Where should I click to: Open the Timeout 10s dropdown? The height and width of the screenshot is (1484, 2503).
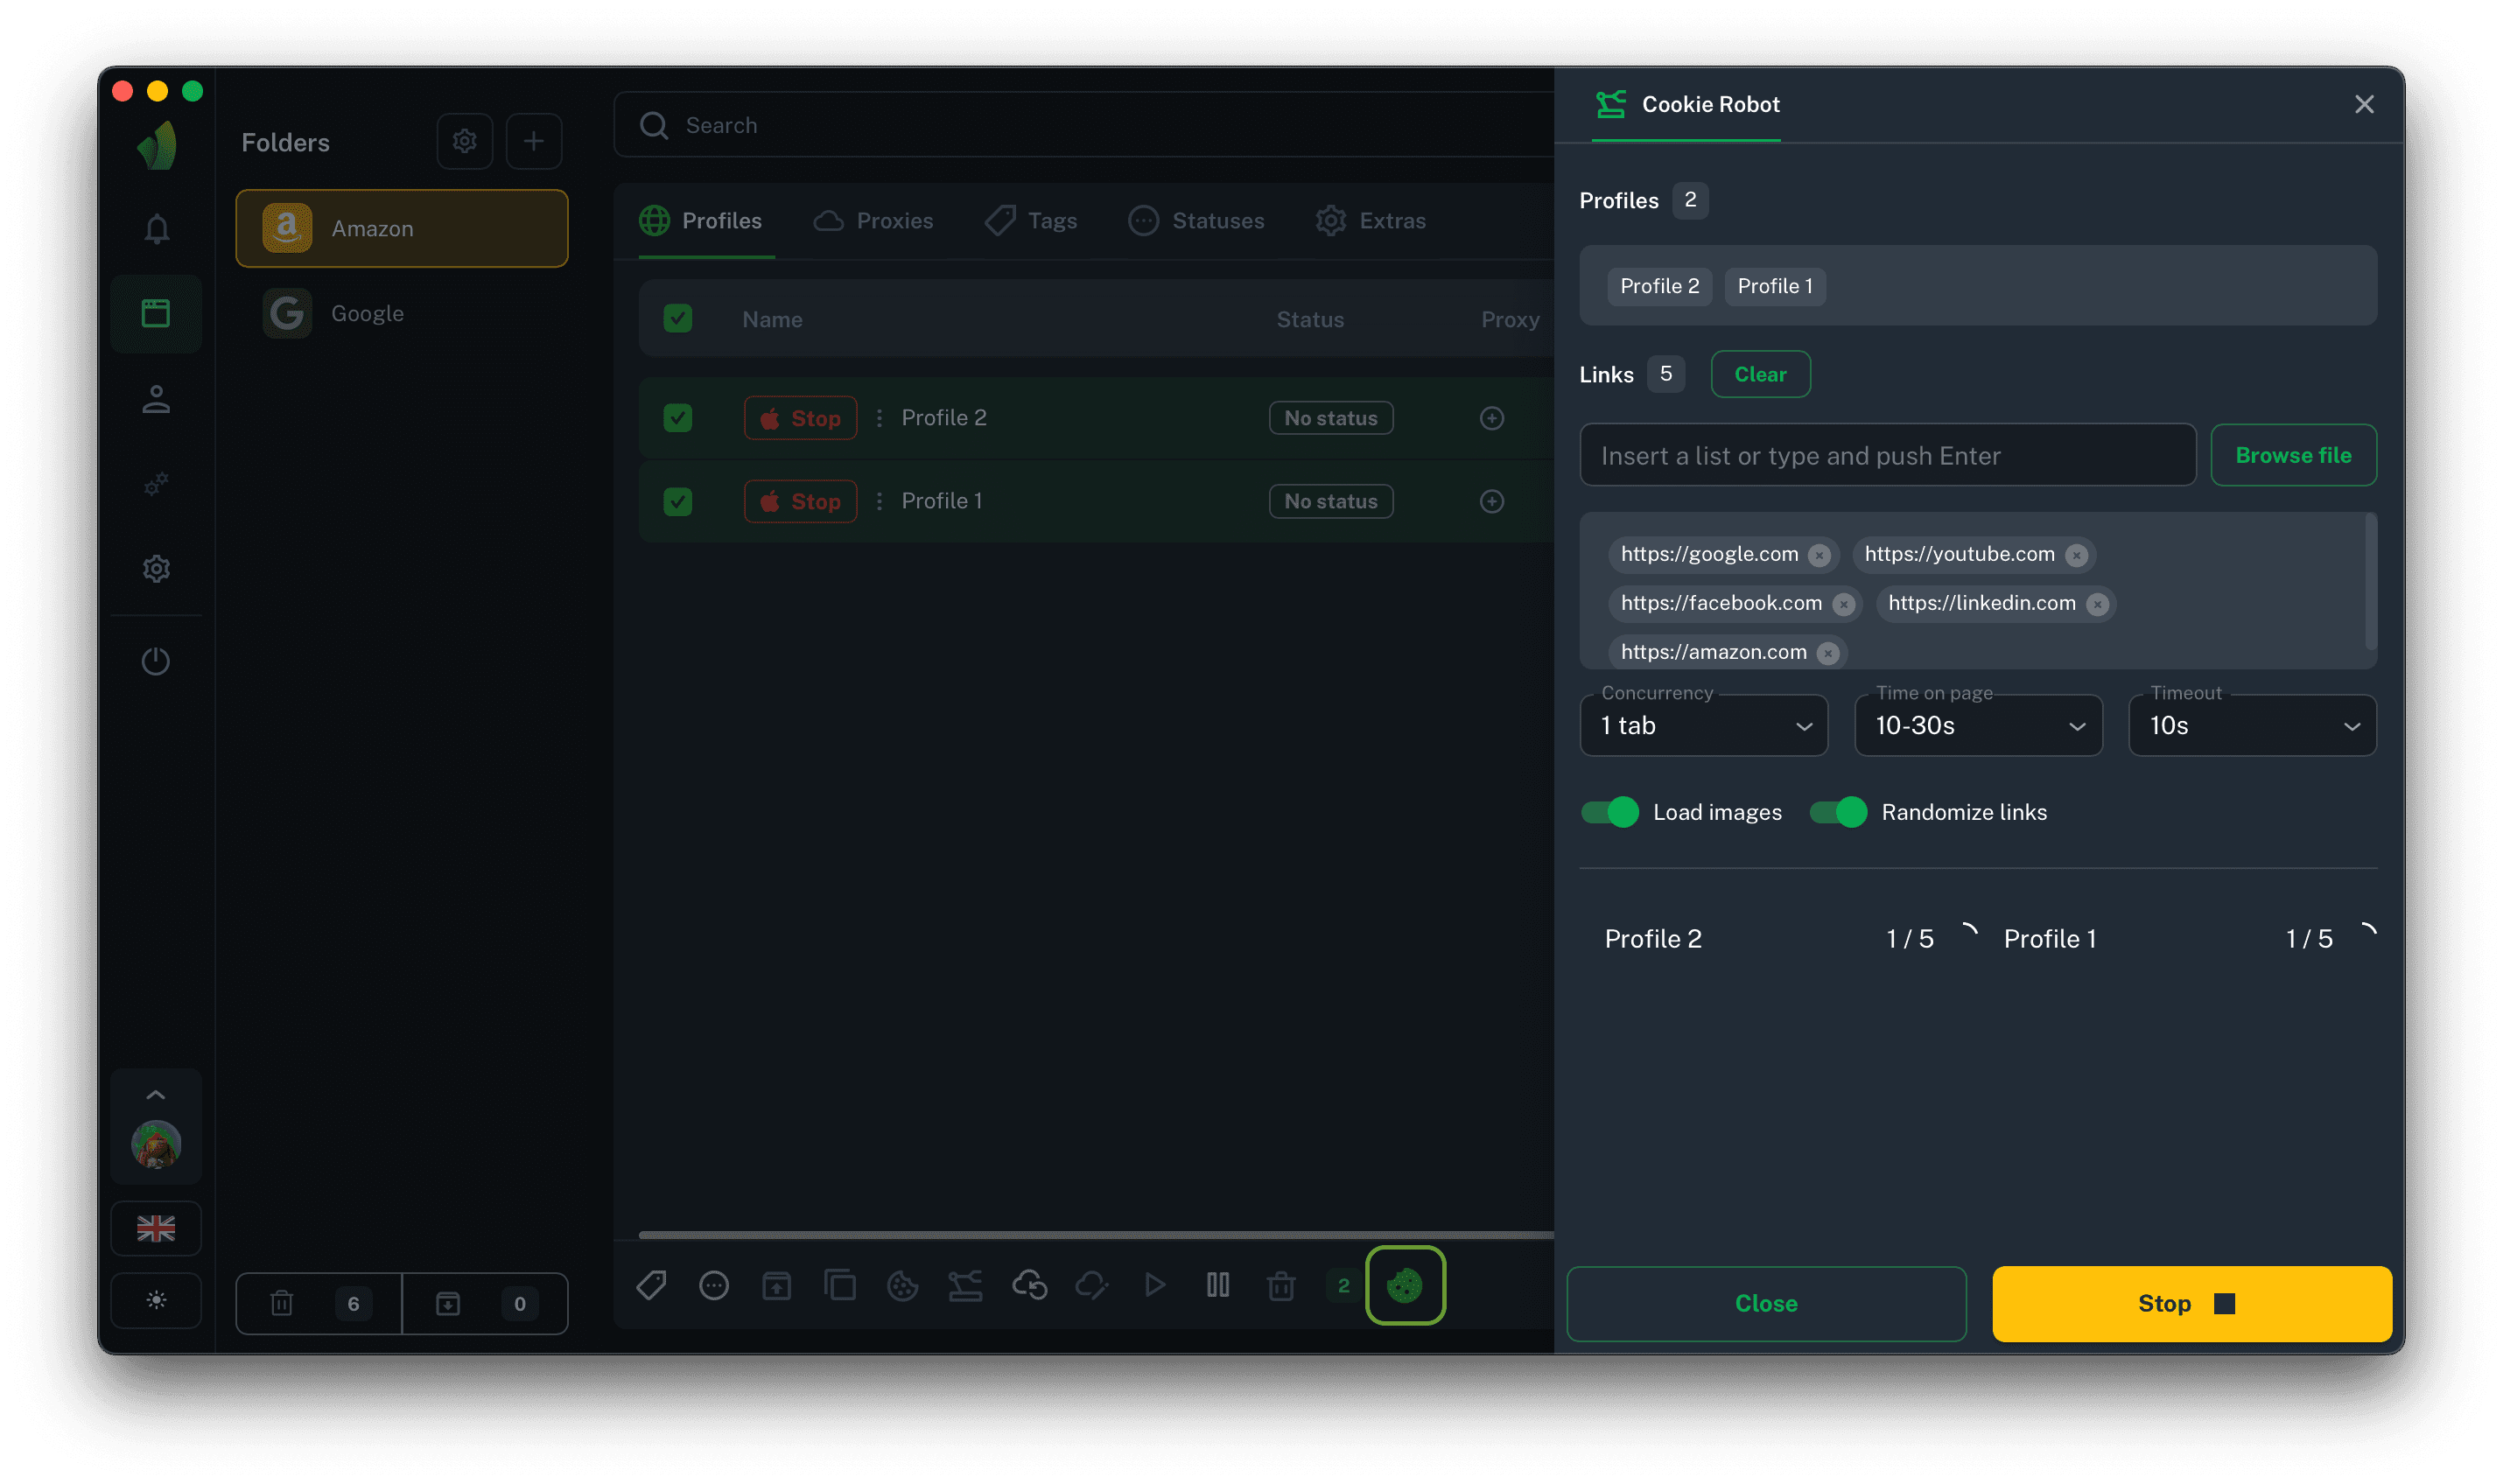coord(2252,726)
